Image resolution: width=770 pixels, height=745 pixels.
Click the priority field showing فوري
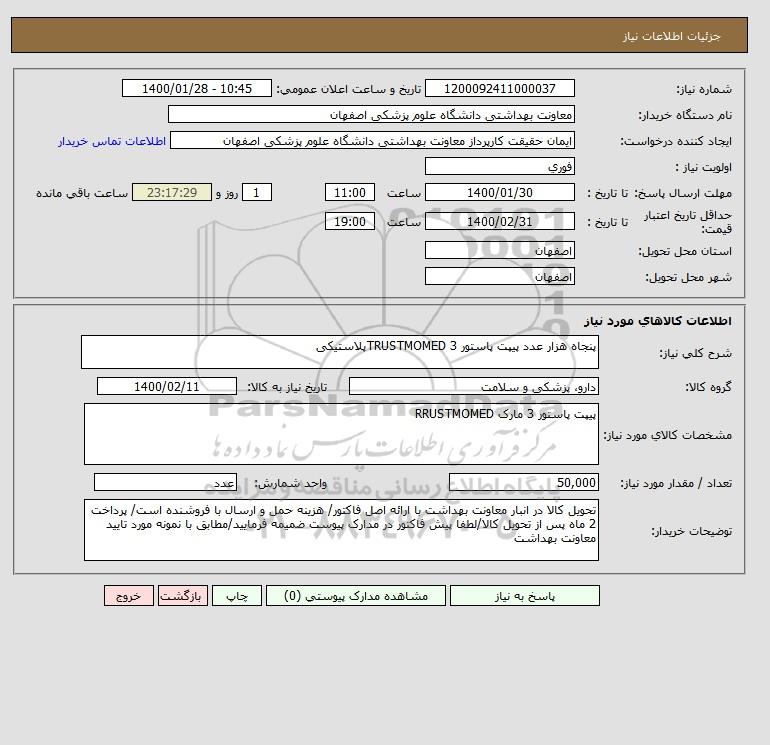[499, 166]
